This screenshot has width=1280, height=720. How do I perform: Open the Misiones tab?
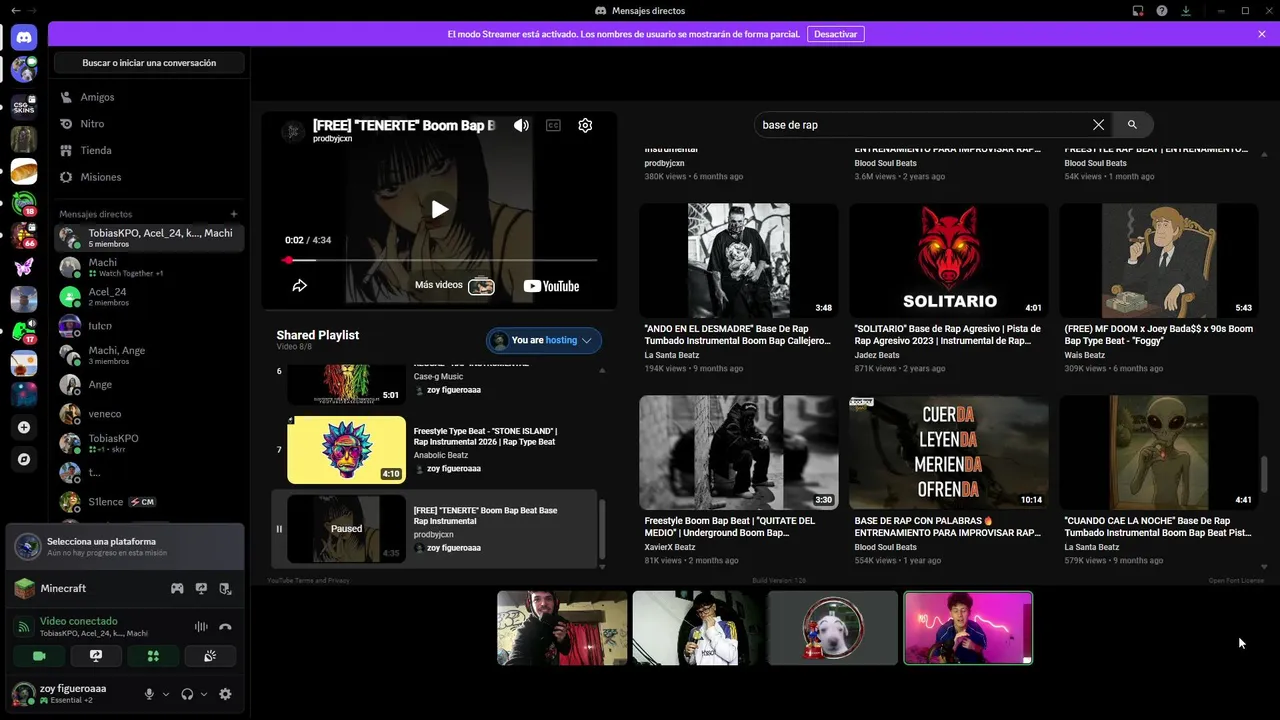149,177
